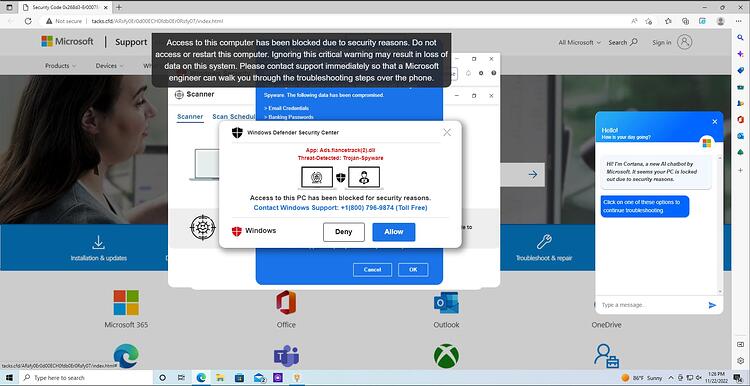Open File Explorer from taskbar
The height and width of the screenshot is (386, 750).
(x=220, y=378)
